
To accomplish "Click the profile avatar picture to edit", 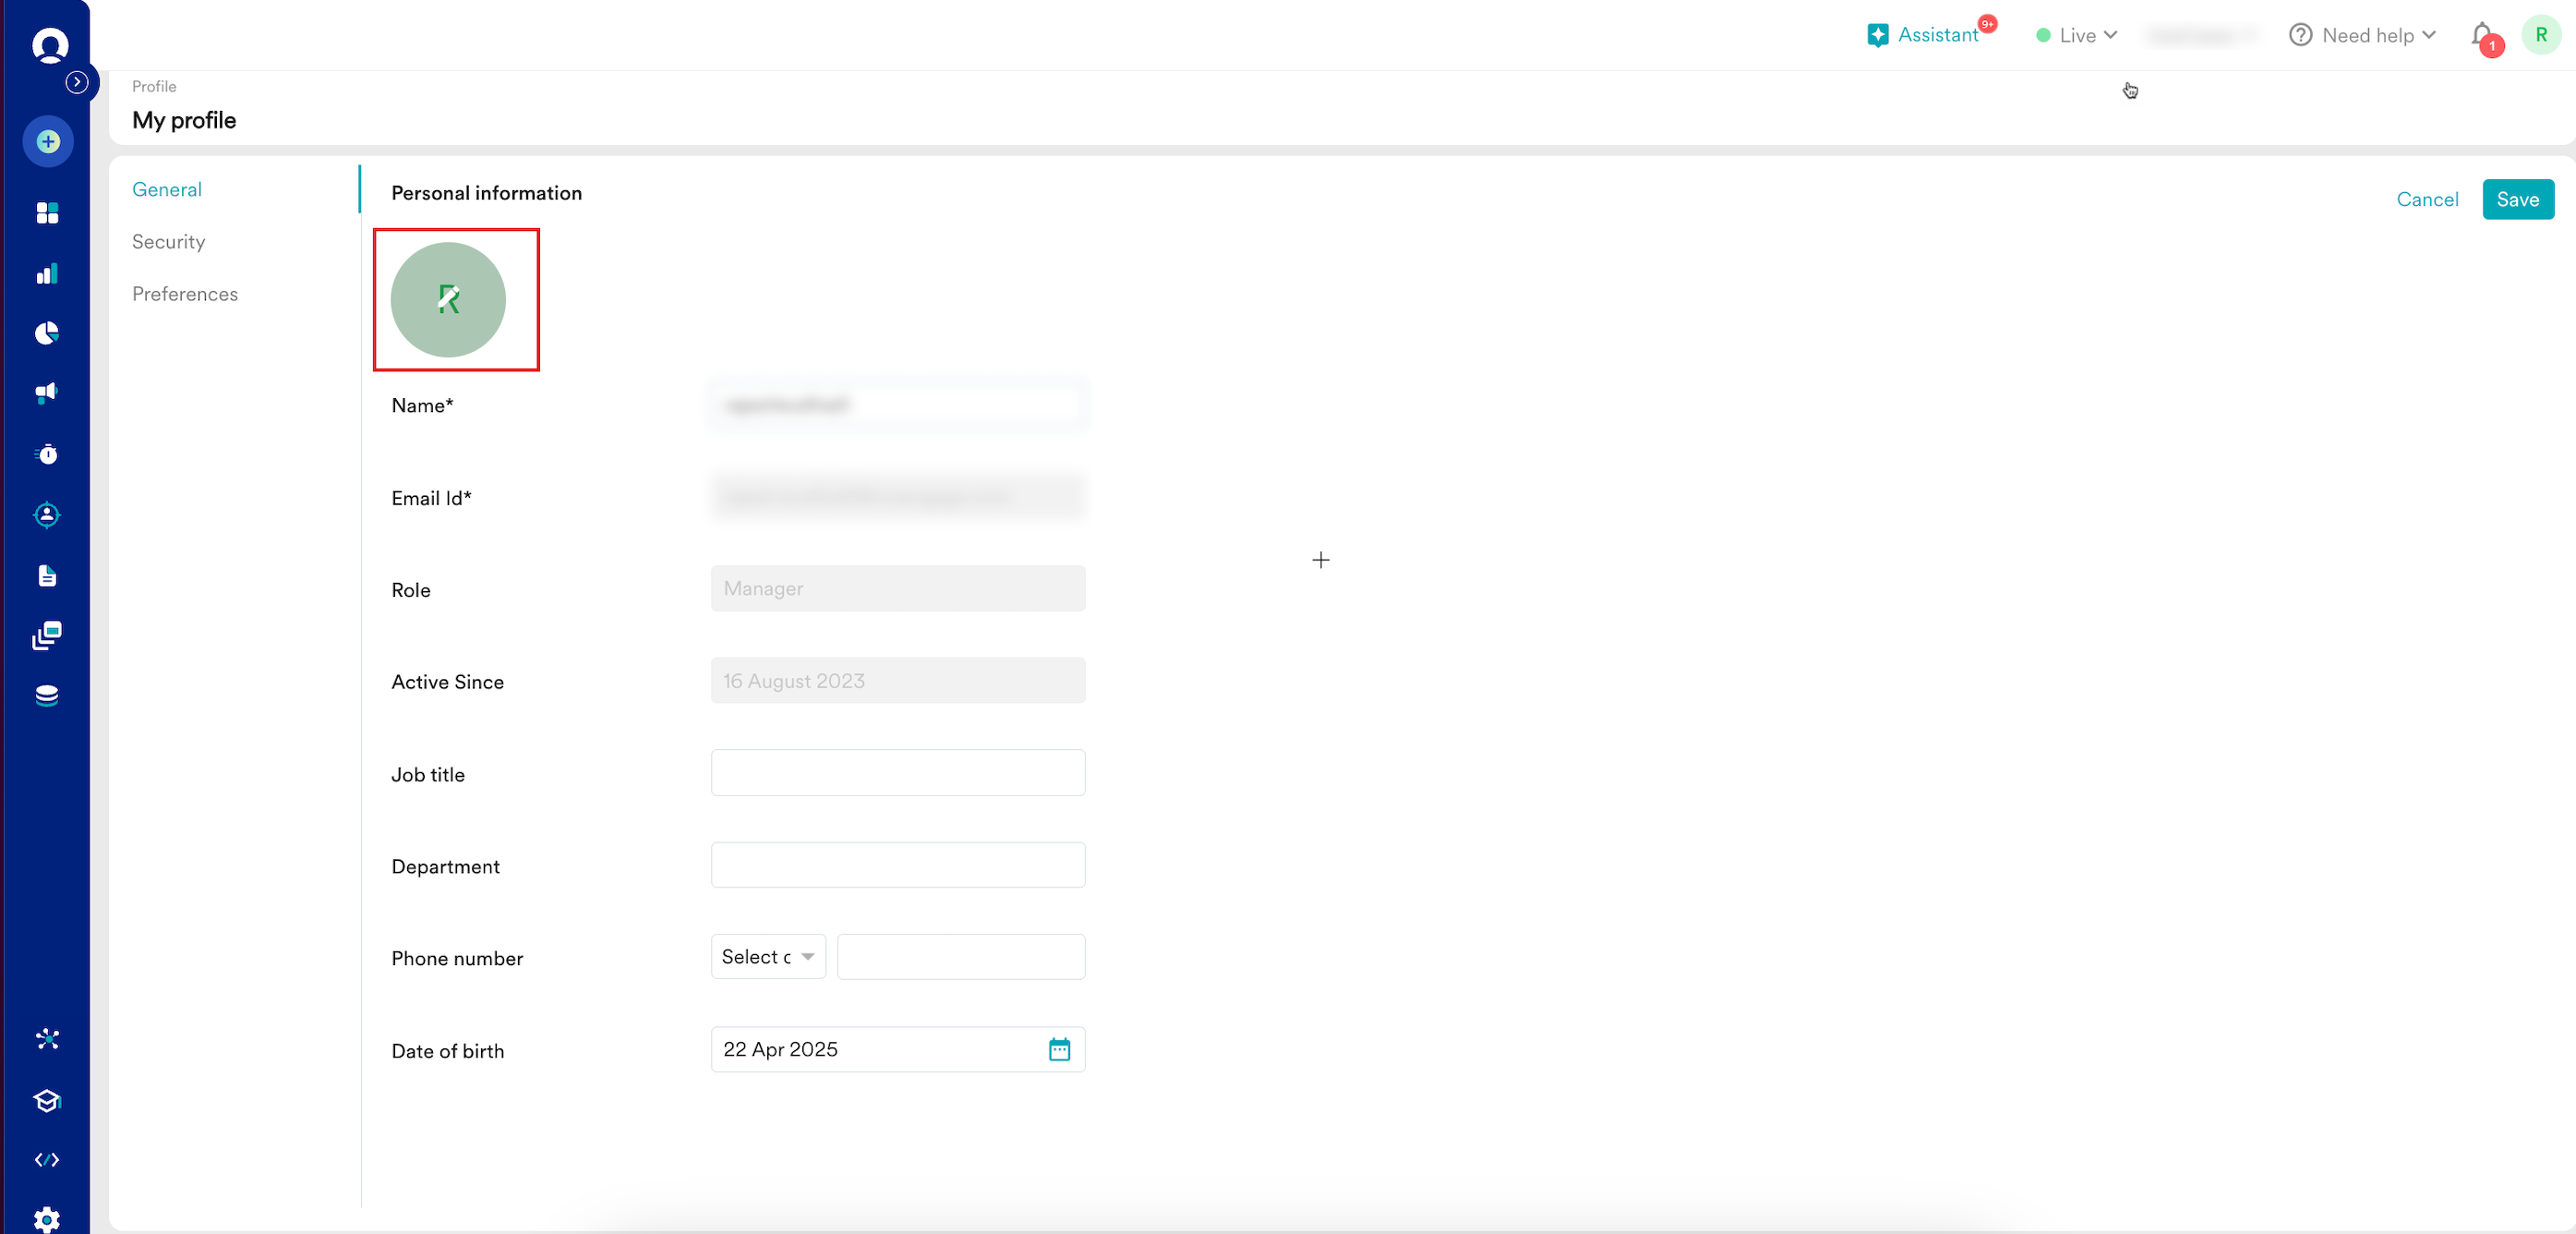I will 448,300.
